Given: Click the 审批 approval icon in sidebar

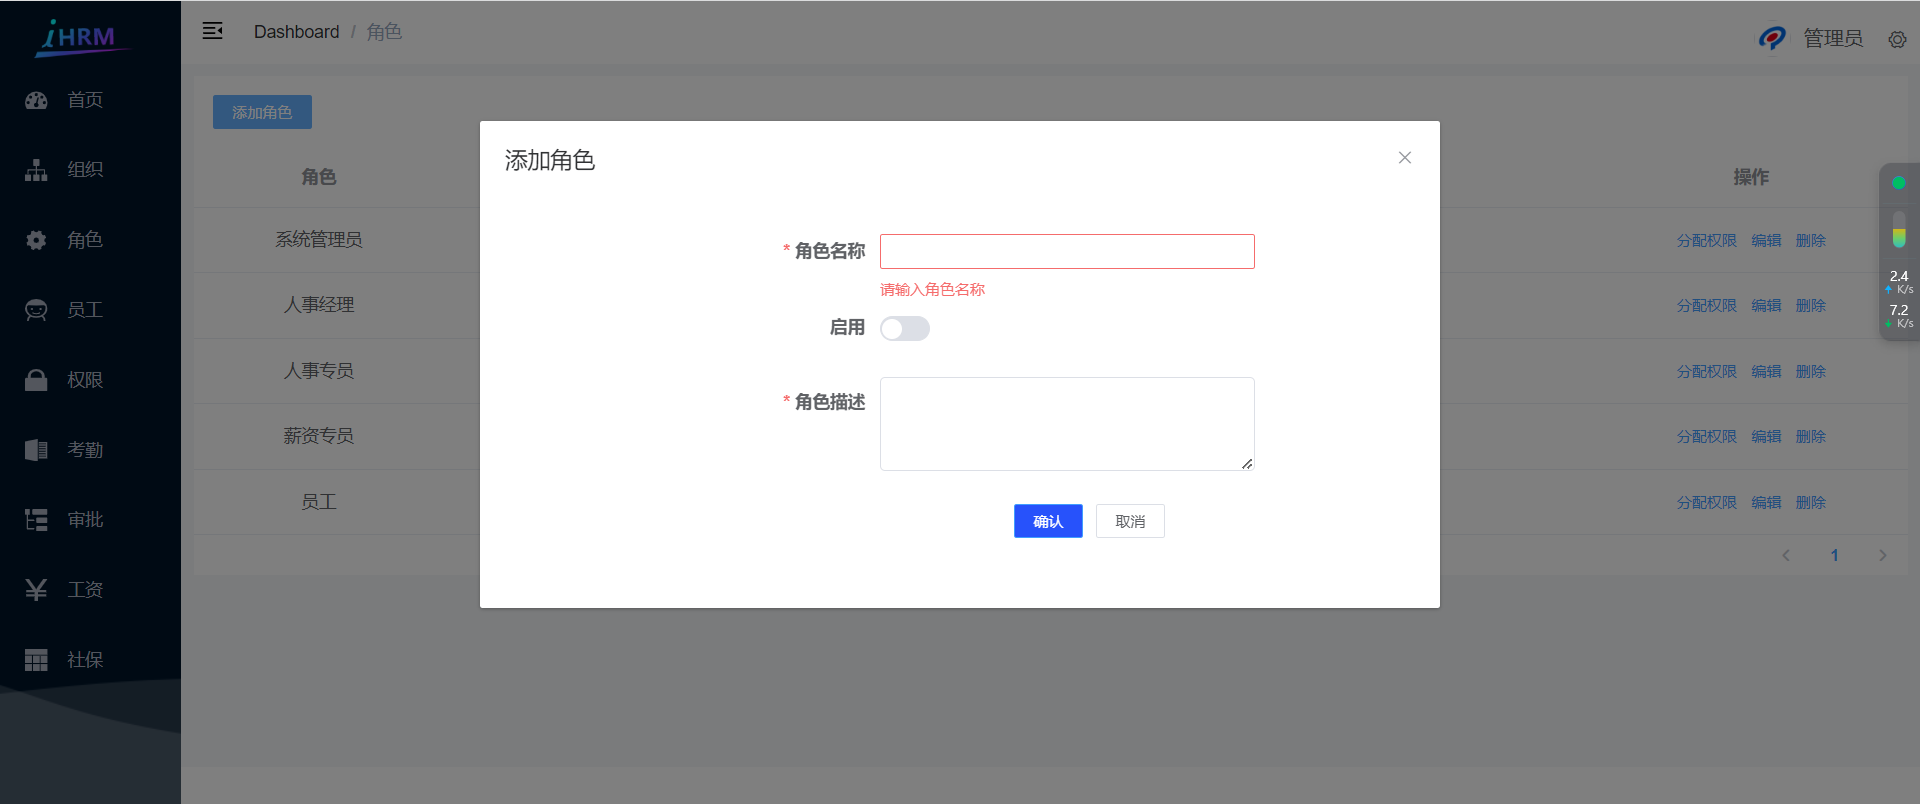Looking at the screenshot, I should click(x=36, y=520).
